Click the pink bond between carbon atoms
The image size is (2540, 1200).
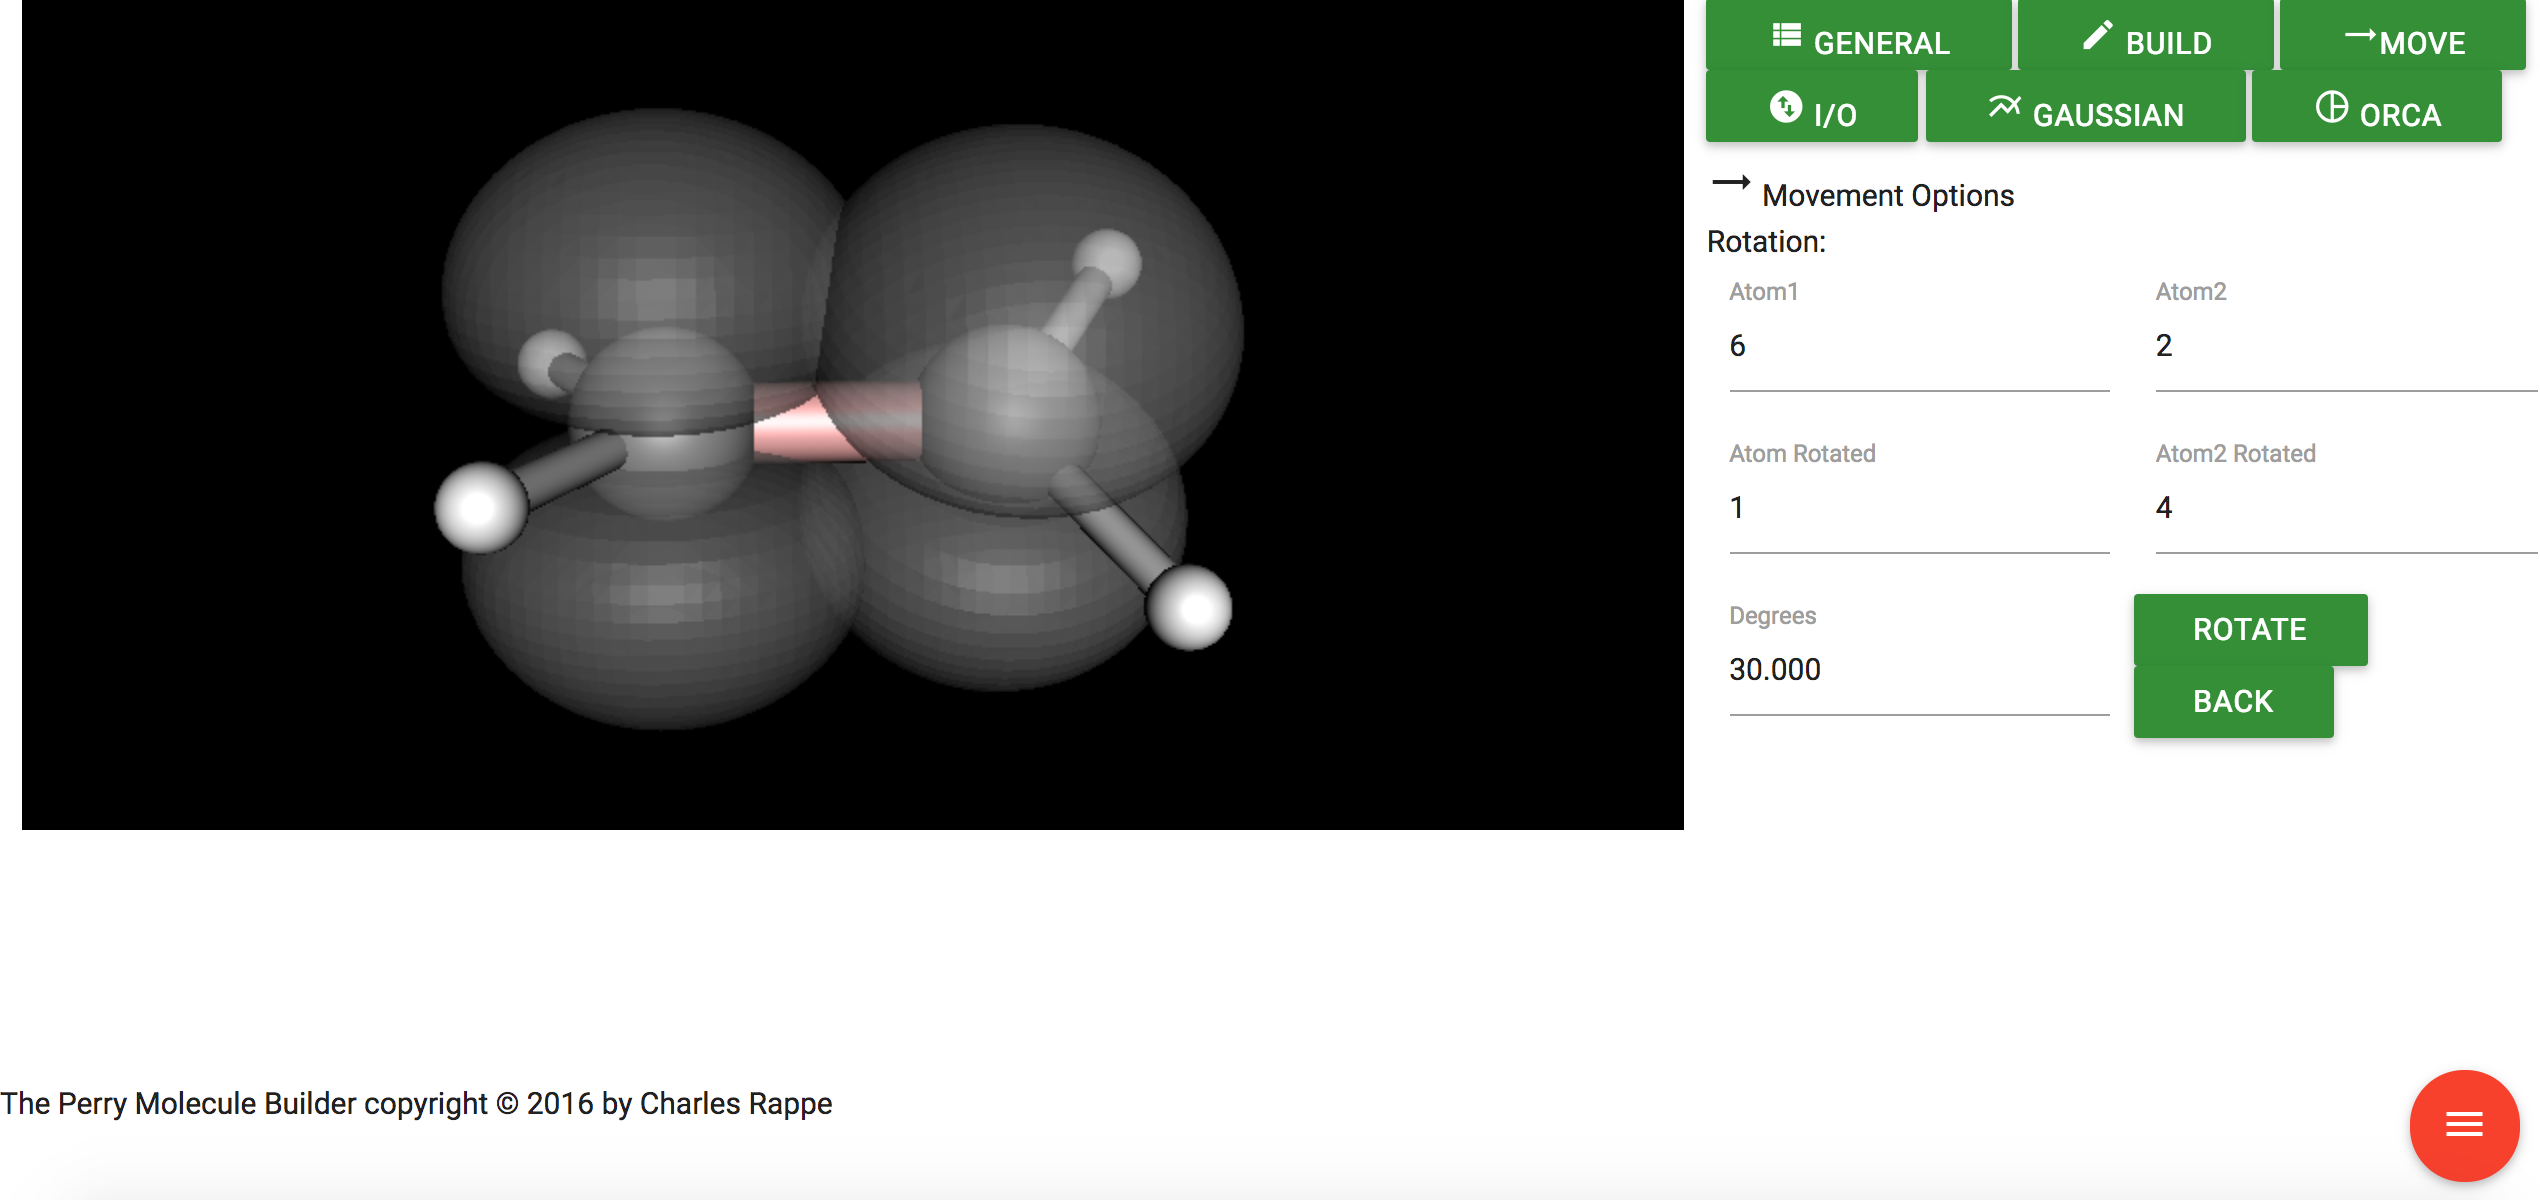[800, 430]
